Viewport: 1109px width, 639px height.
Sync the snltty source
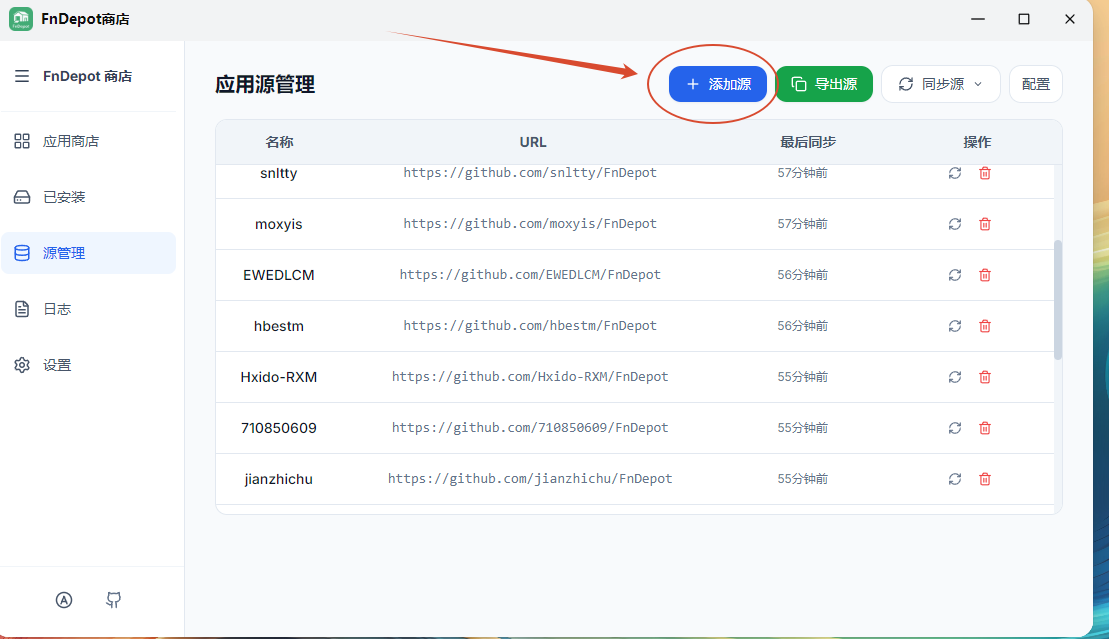pos(955,173)
